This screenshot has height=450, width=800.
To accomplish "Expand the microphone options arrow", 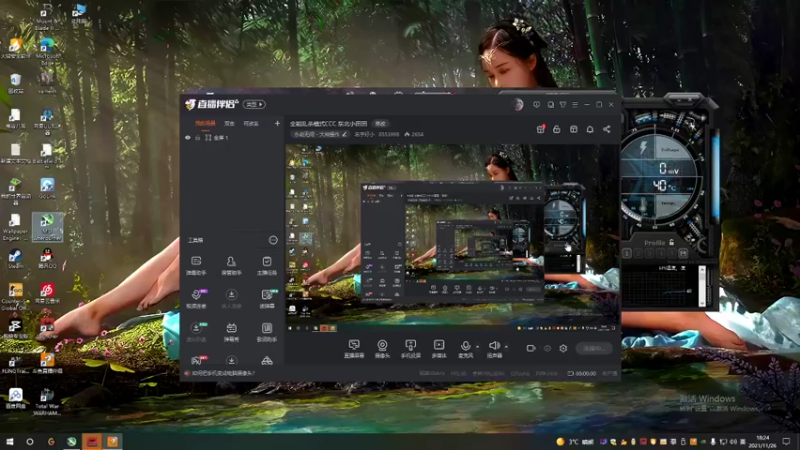I will (478, 347).
